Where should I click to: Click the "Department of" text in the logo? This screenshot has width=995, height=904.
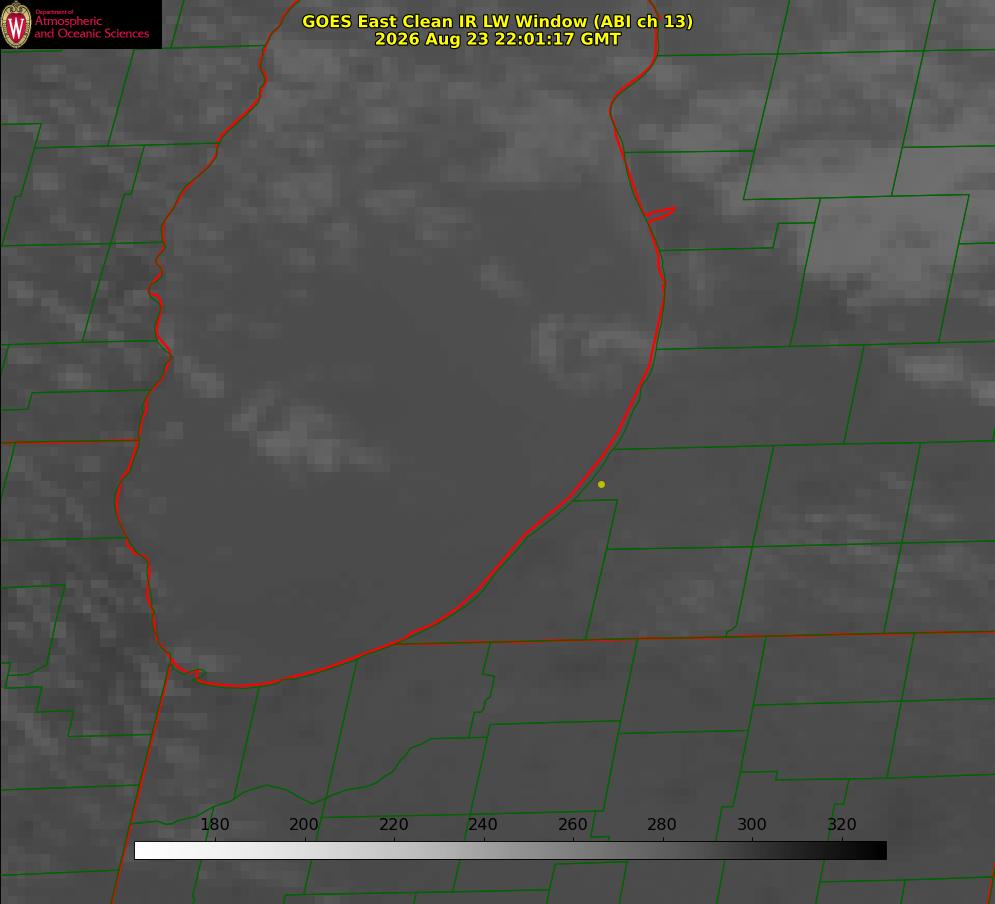54,11
